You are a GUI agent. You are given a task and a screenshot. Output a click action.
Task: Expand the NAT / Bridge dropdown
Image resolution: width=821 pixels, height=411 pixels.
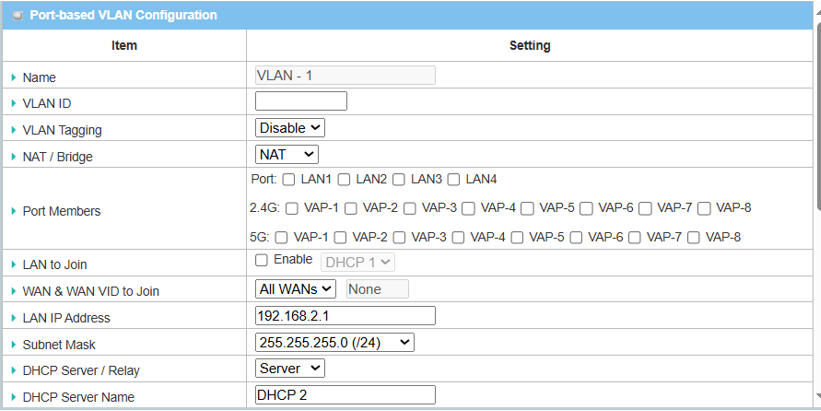click(287, 154)
